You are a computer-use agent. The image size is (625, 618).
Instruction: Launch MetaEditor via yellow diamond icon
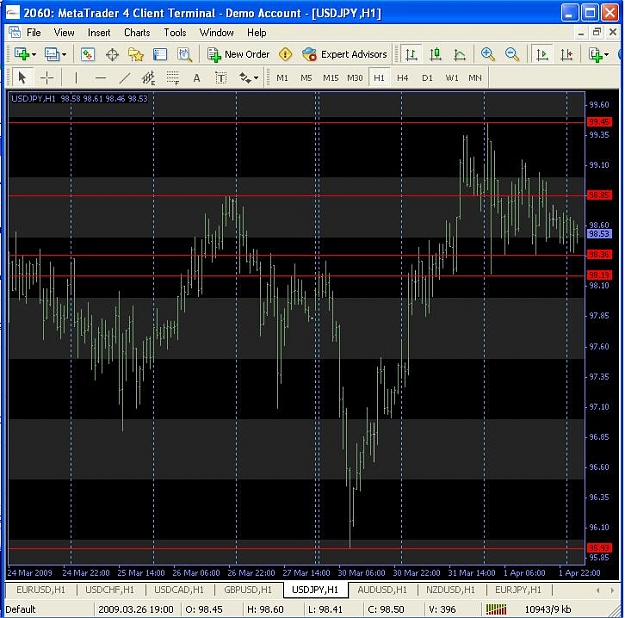[285, 54]
